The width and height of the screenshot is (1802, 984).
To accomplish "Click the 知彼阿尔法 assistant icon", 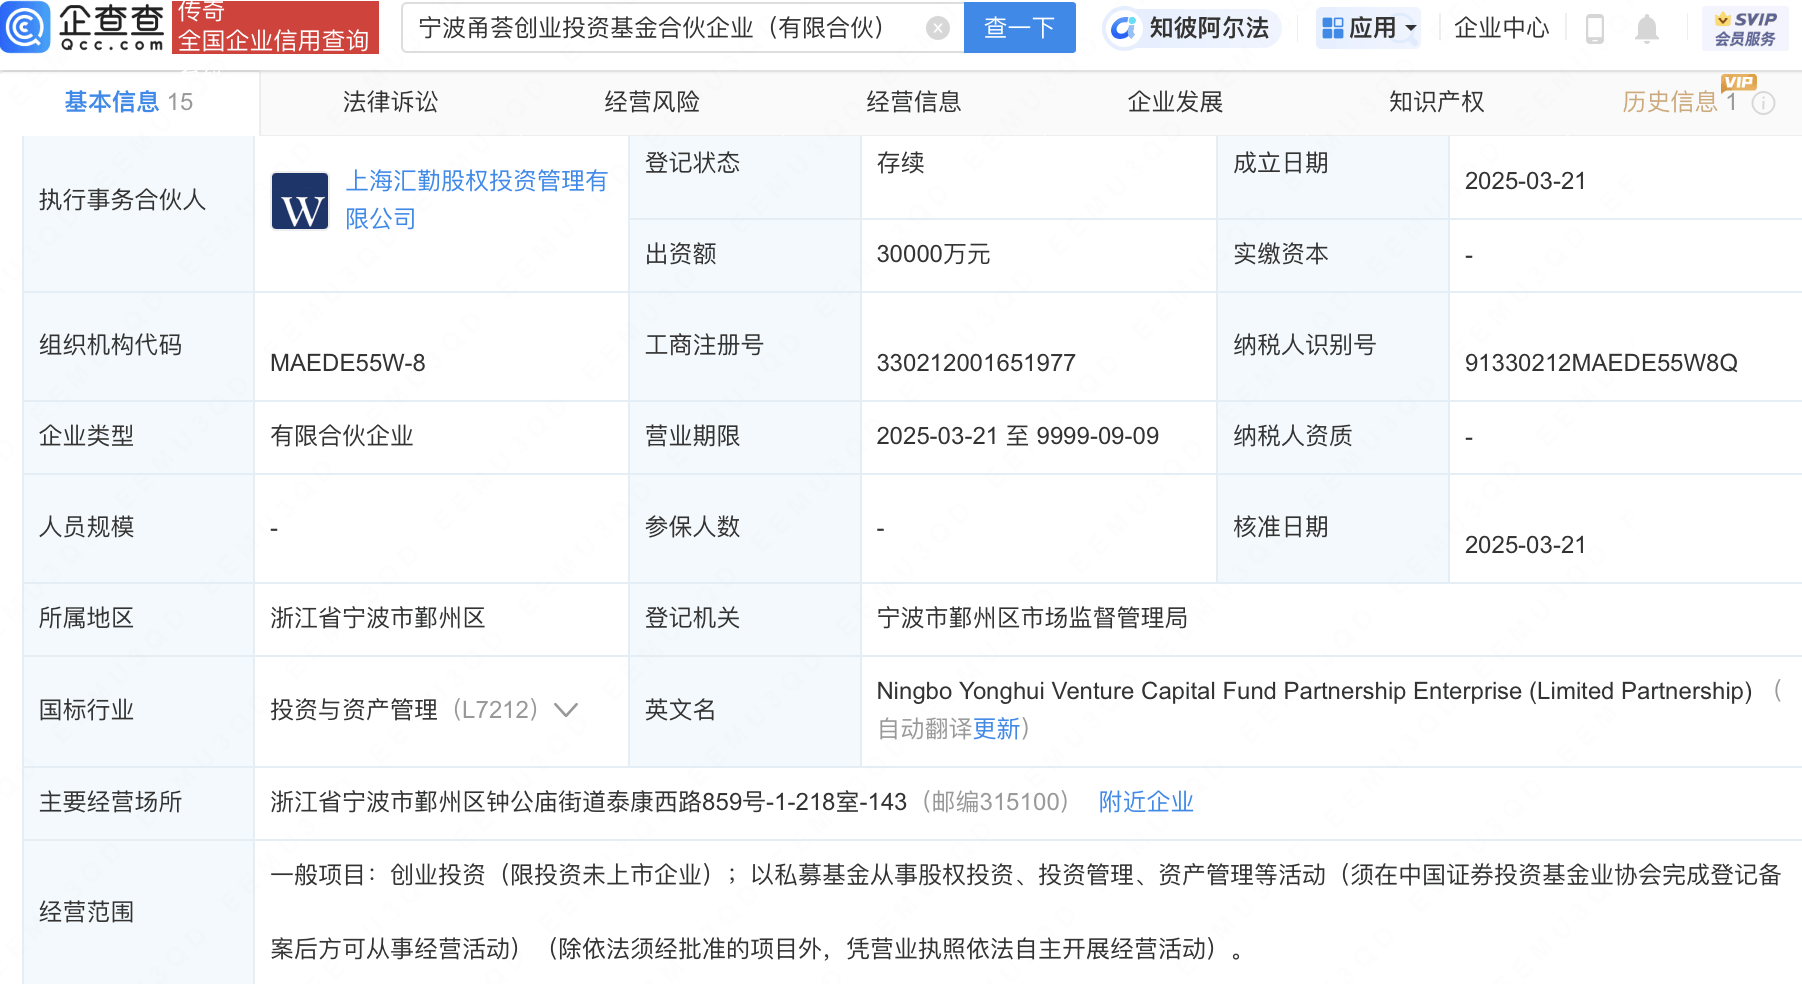I will [1123, 28].
